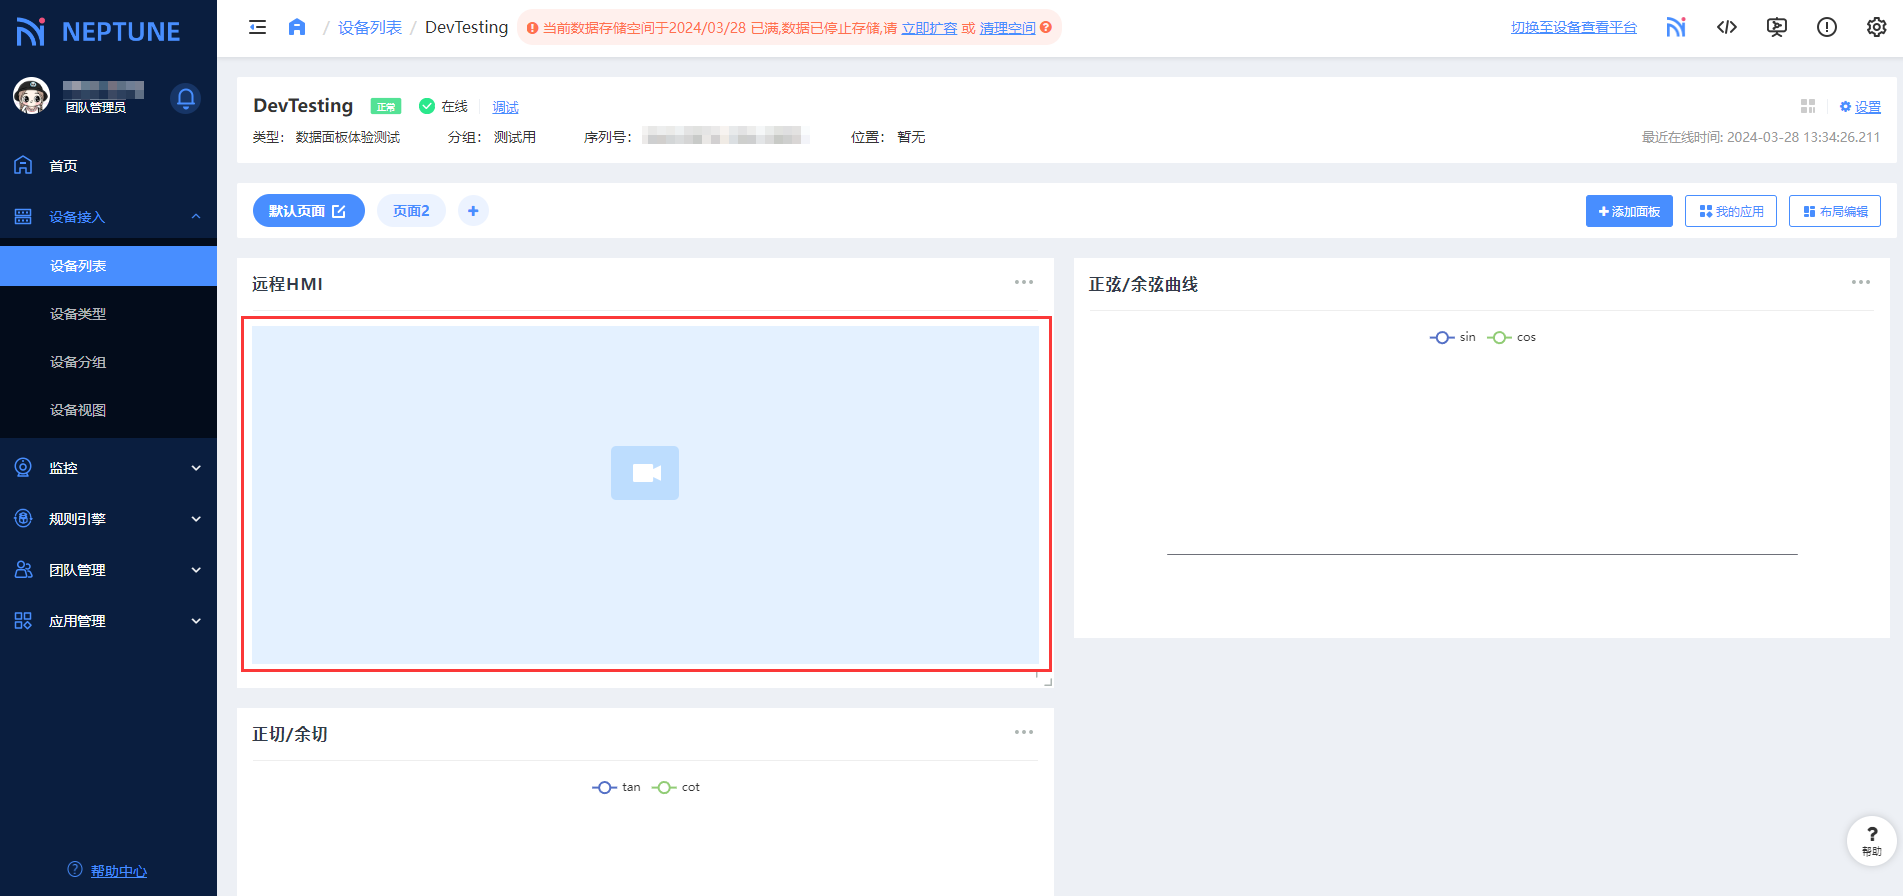Switch to the 页面2 tab
The width and height of the screenshot is (1903, 896).
click(411, 211)
